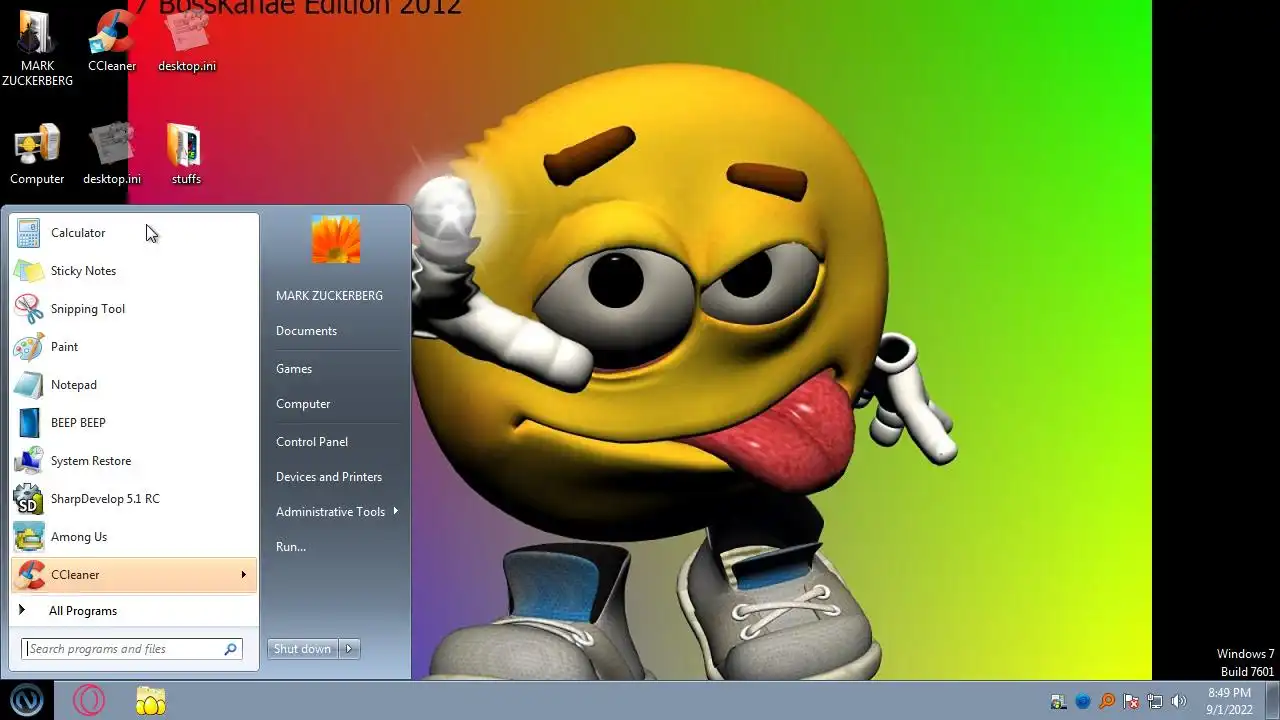The width and height of the screenshot is (1280, 720).
Task: Select CCleaner in the Start menu list
Action: pyautogui.click(x=134, y=575)
